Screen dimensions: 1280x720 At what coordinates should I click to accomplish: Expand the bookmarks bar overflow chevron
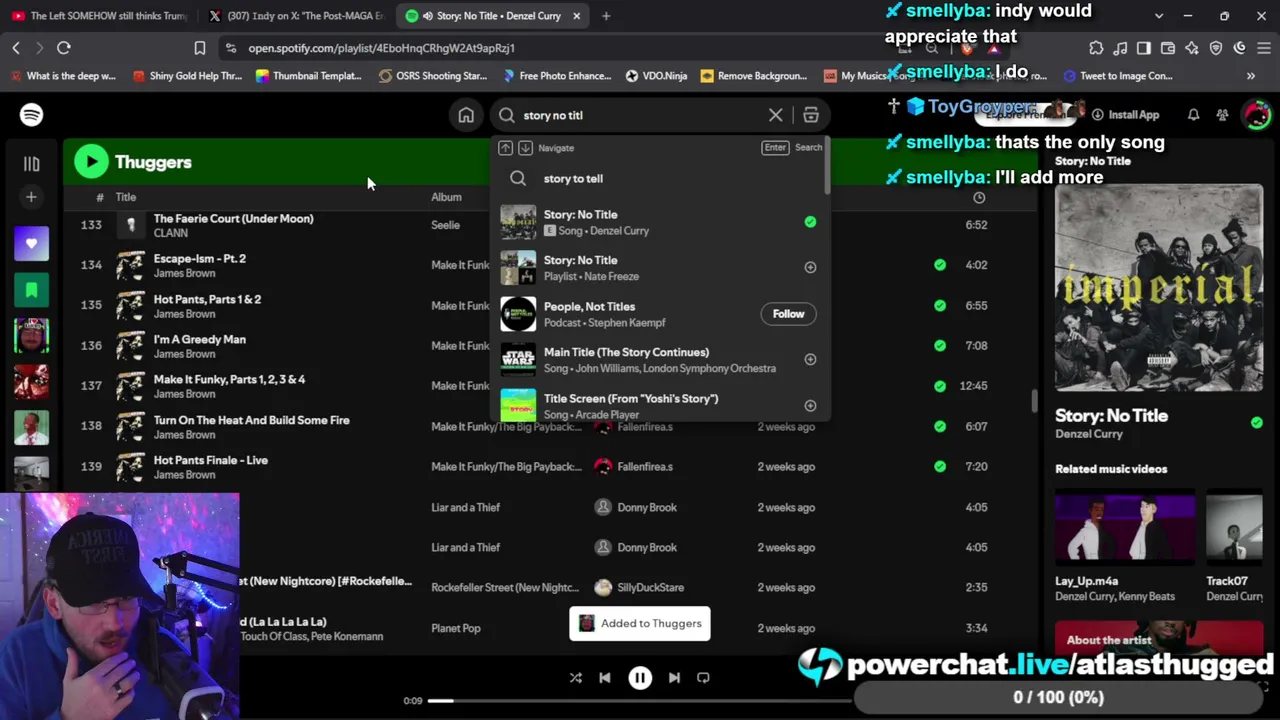(1250, 76)
